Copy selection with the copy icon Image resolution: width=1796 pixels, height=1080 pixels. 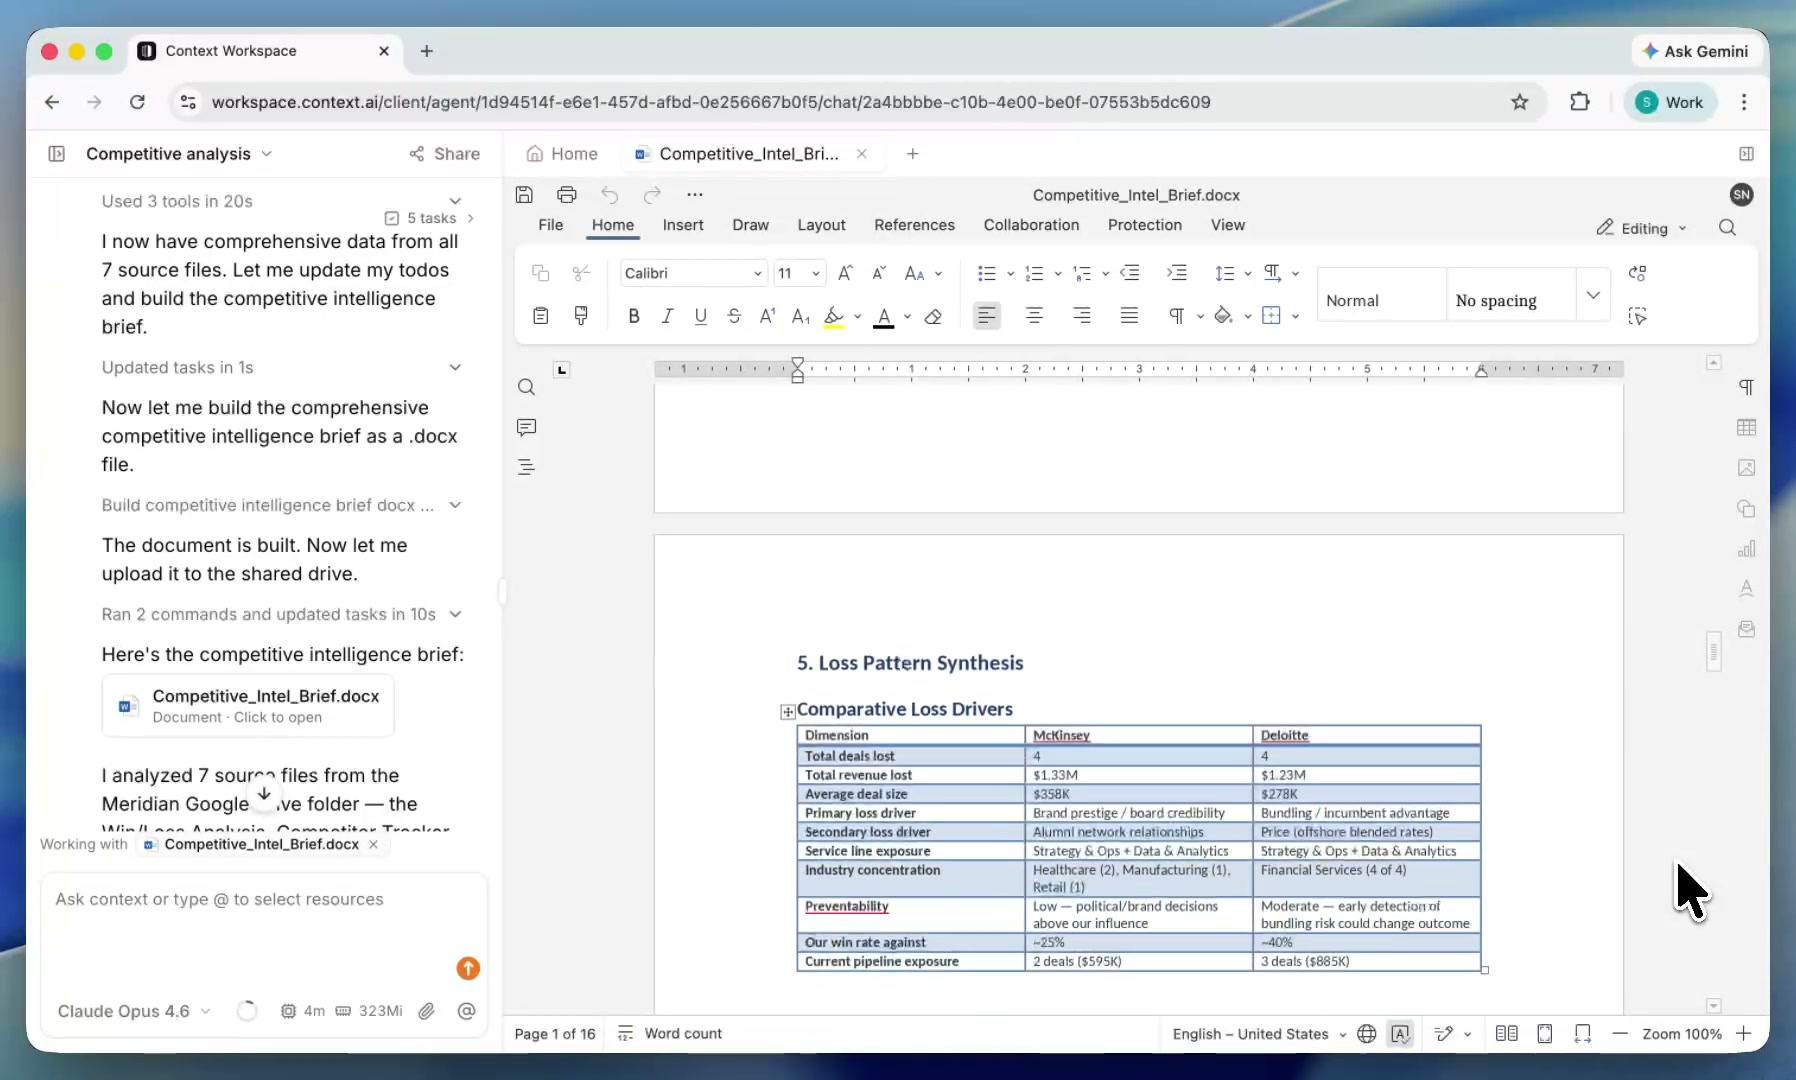point(541,273)
